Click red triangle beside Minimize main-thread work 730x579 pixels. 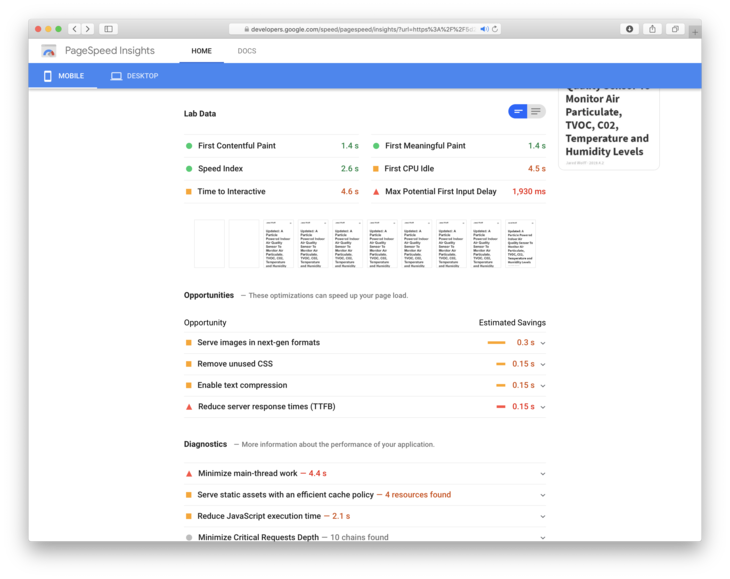pos(189,474)
